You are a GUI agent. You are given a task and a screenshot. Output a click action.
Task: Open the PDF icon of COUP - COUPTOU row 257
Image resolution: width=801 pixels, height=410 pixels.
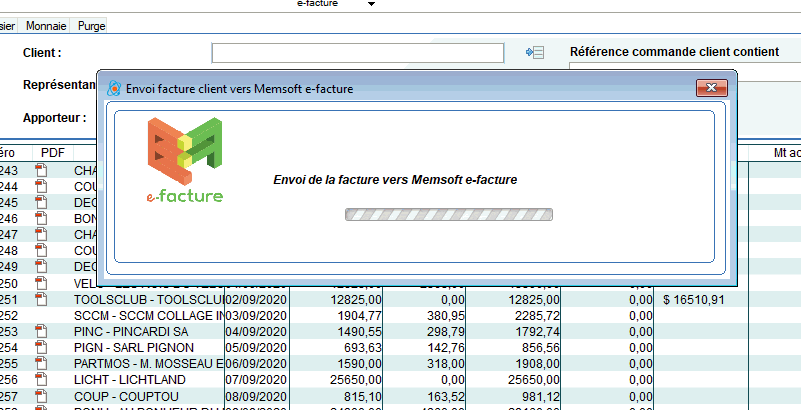pos(41,396)
